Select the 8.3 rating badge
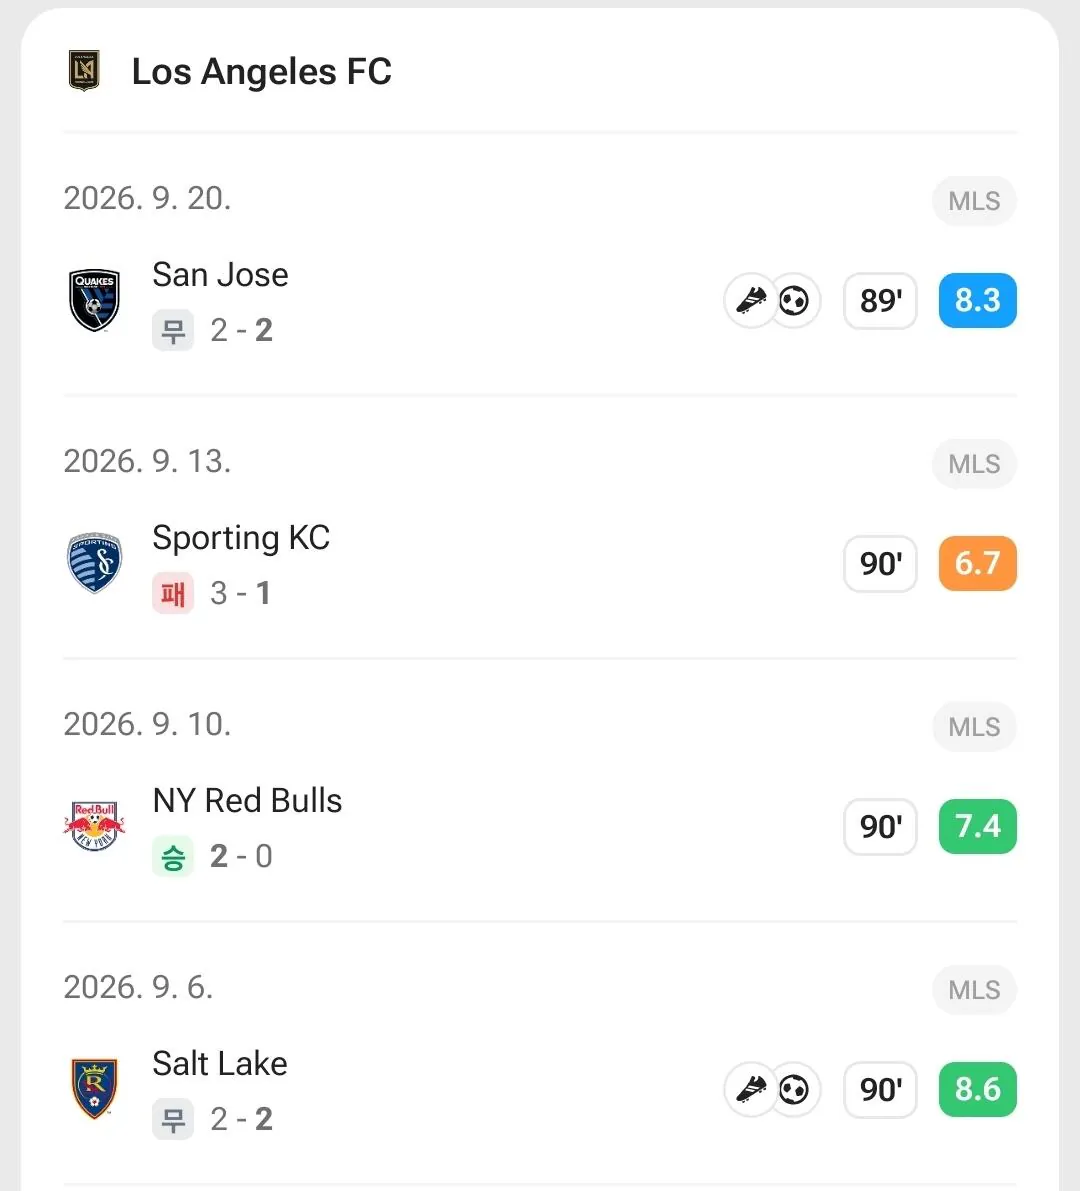The width and height of the screenshot is (1080, 1191). [x=977, y=301]
